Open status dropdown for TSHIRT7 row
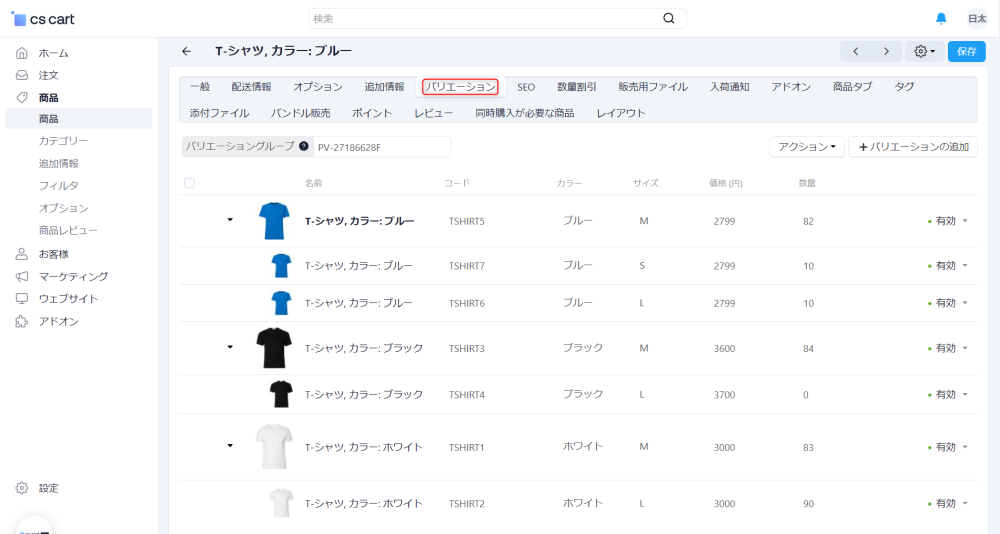This screenshot has height=534, width=1000. point(948,265)
